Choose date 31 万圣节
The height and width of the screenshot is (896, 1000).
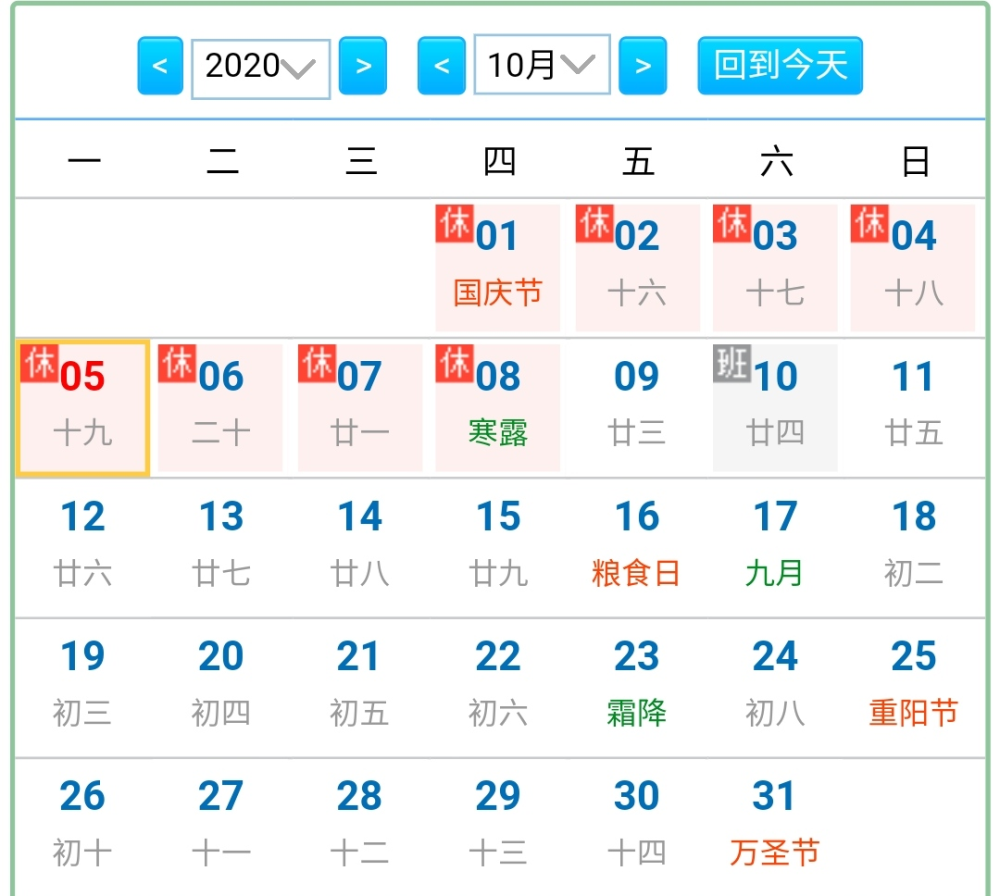click(x=775, y=826)
